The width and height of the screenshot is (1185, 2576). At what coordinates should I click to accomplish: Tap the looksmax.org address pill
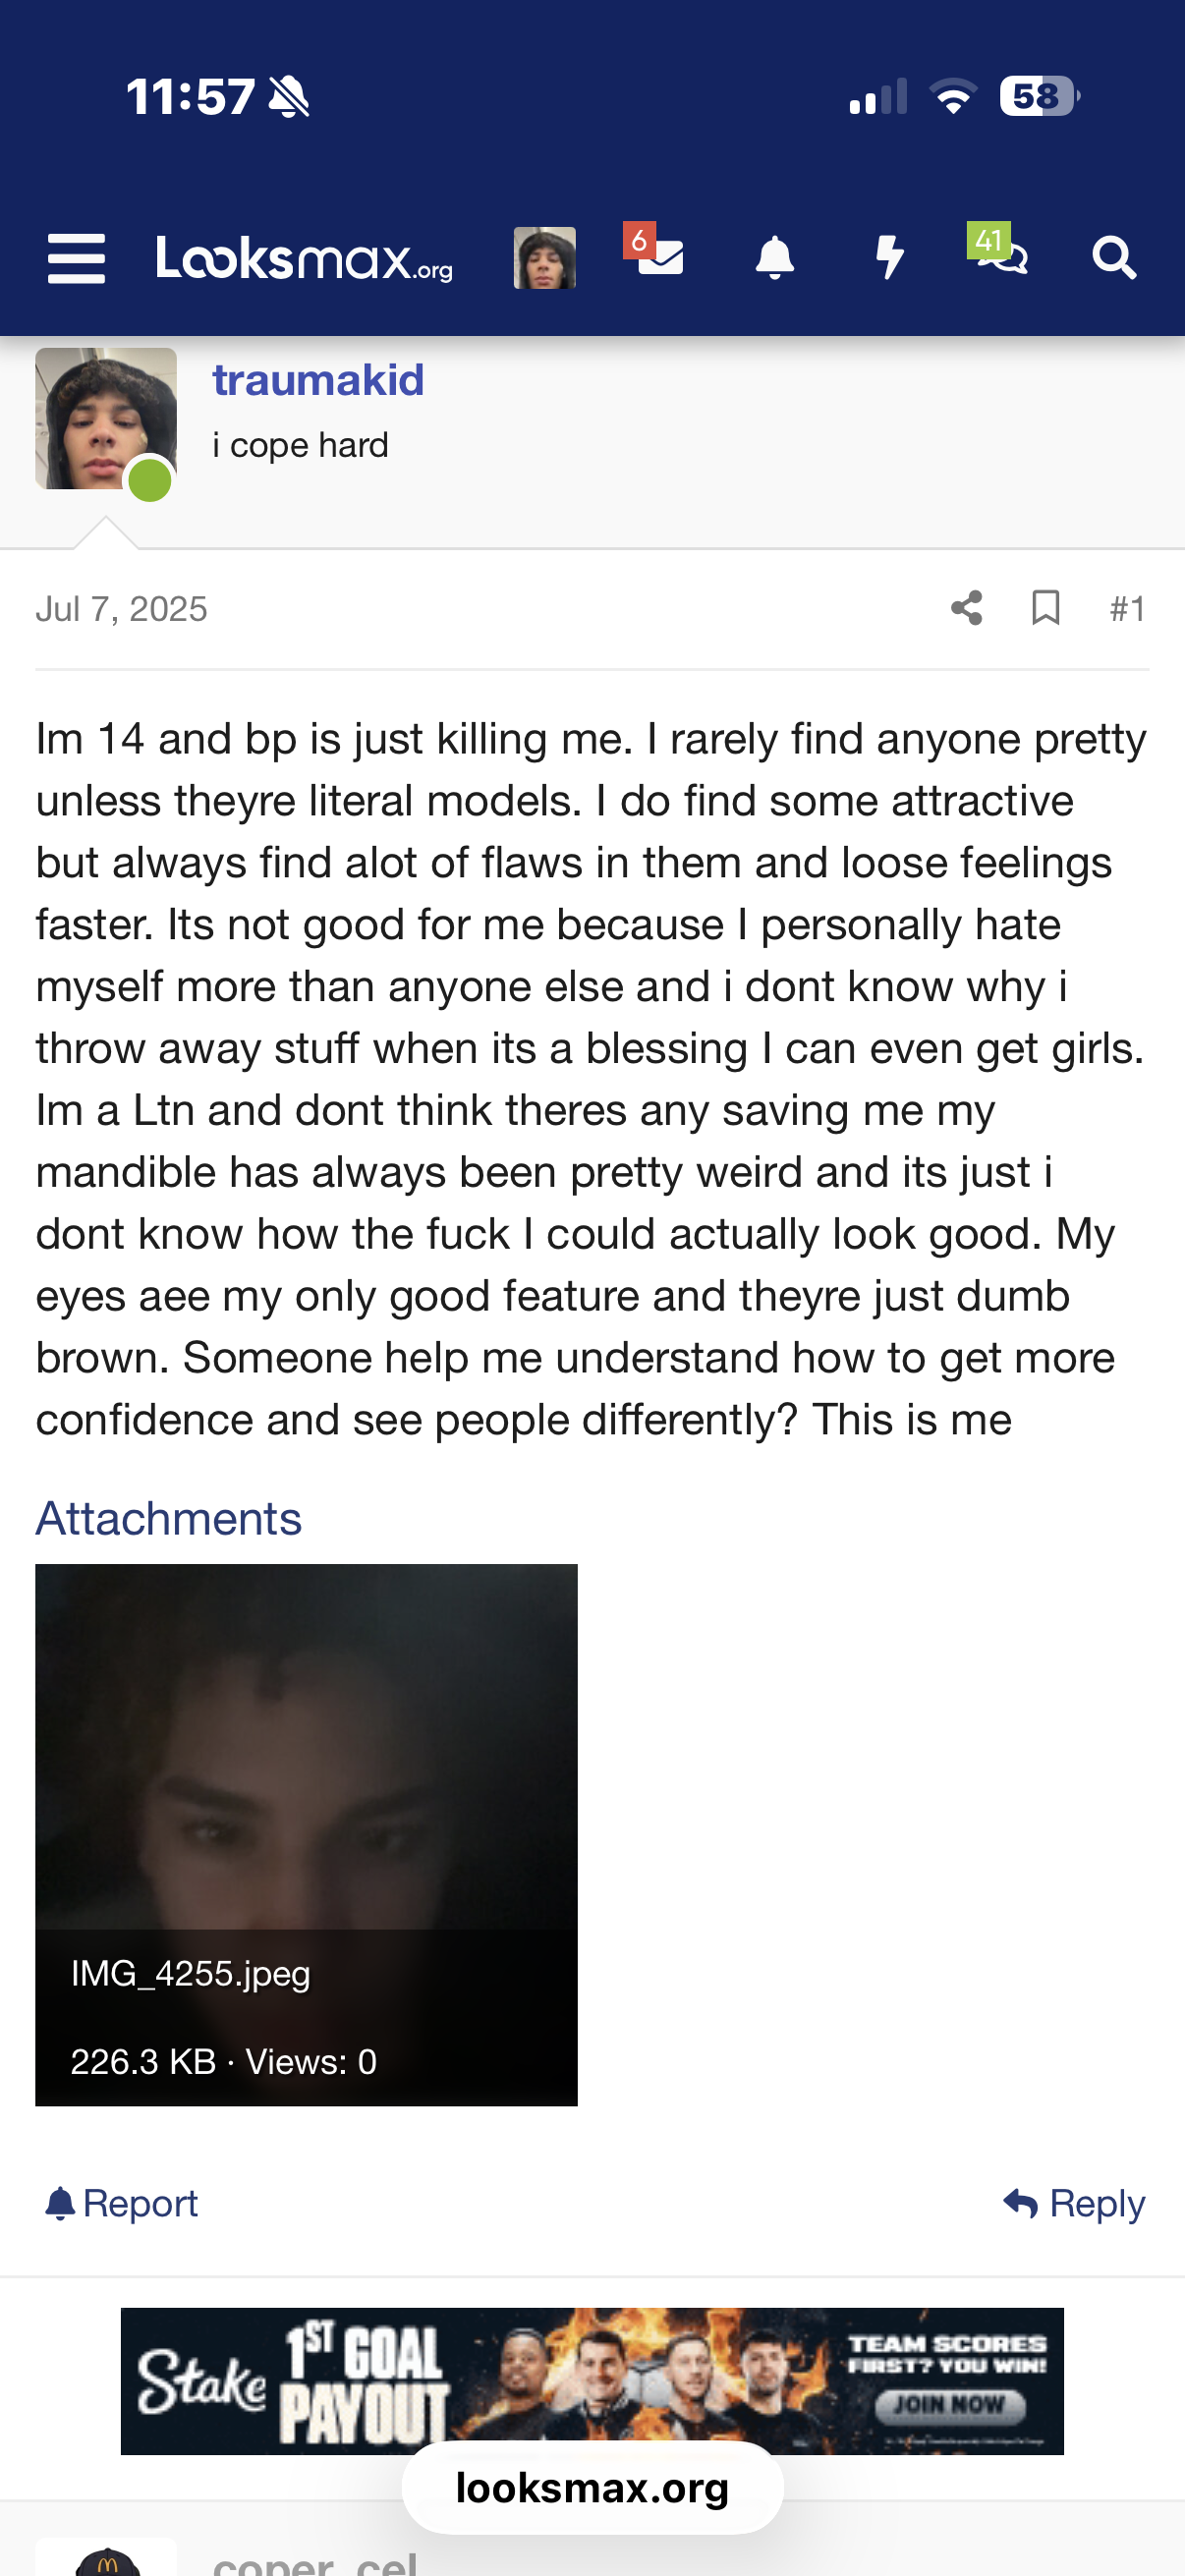[x=592, y=2488]
